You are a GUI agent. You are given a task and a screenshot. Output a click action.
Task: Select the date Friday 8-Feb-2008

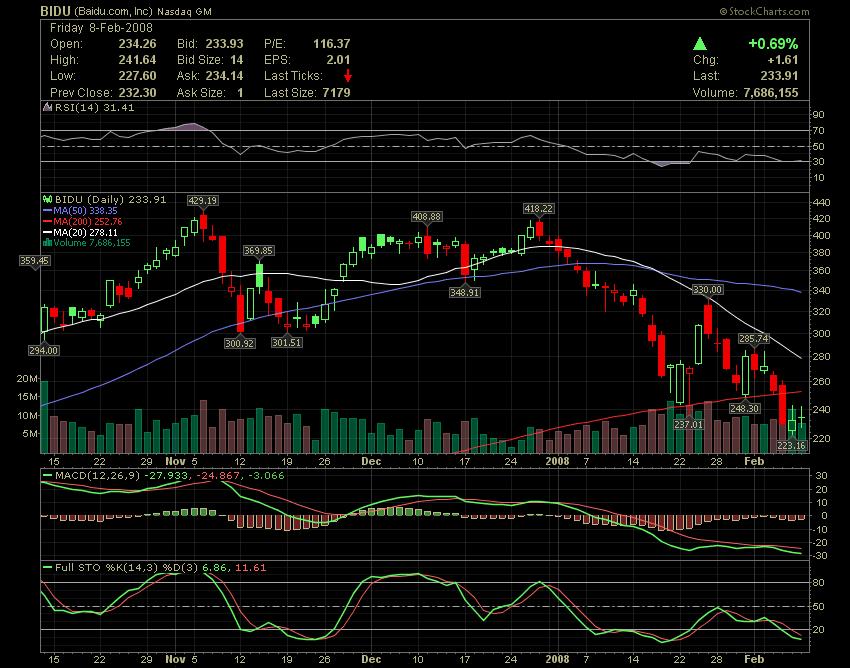pyautogui.click(x=101, y=28)
